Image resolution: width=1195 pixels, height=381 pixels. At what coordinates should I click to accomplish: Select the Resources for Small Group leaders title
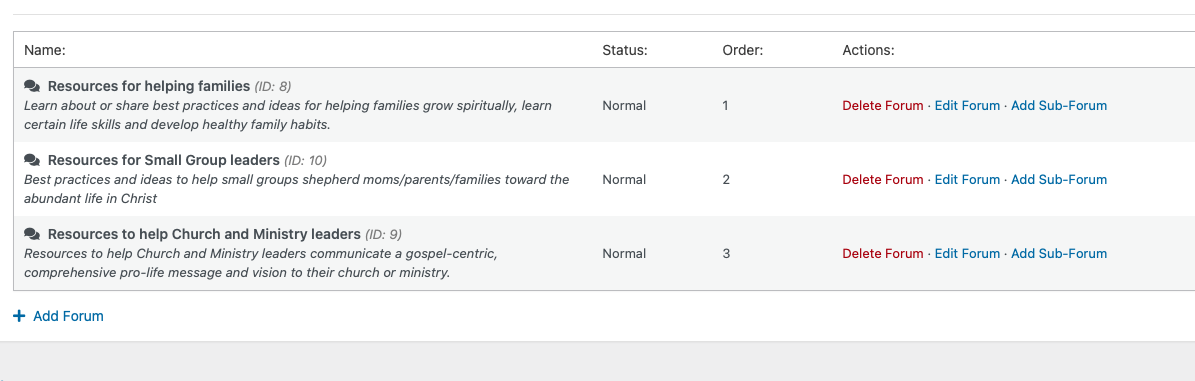(x=164, y=160)
